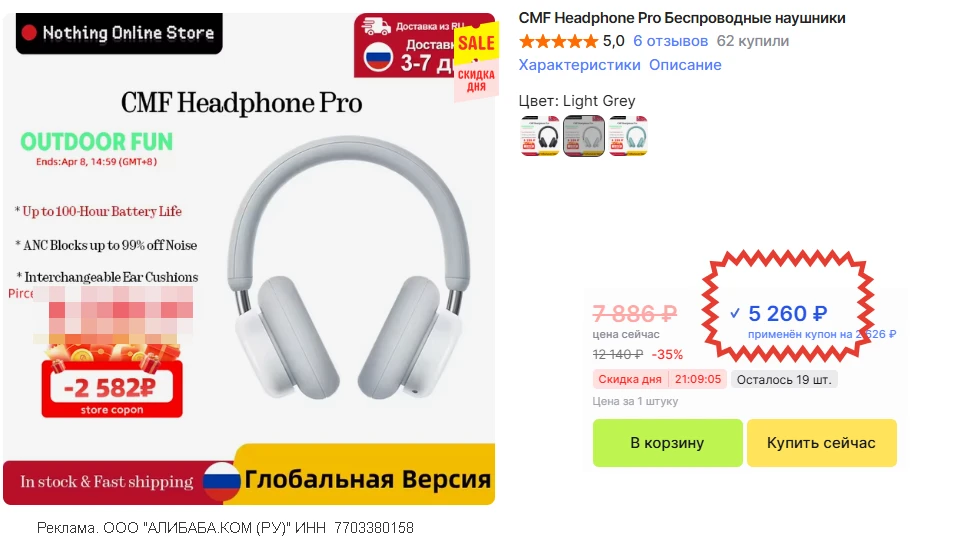Click the red dot Nothing store logo

point(29,33)
